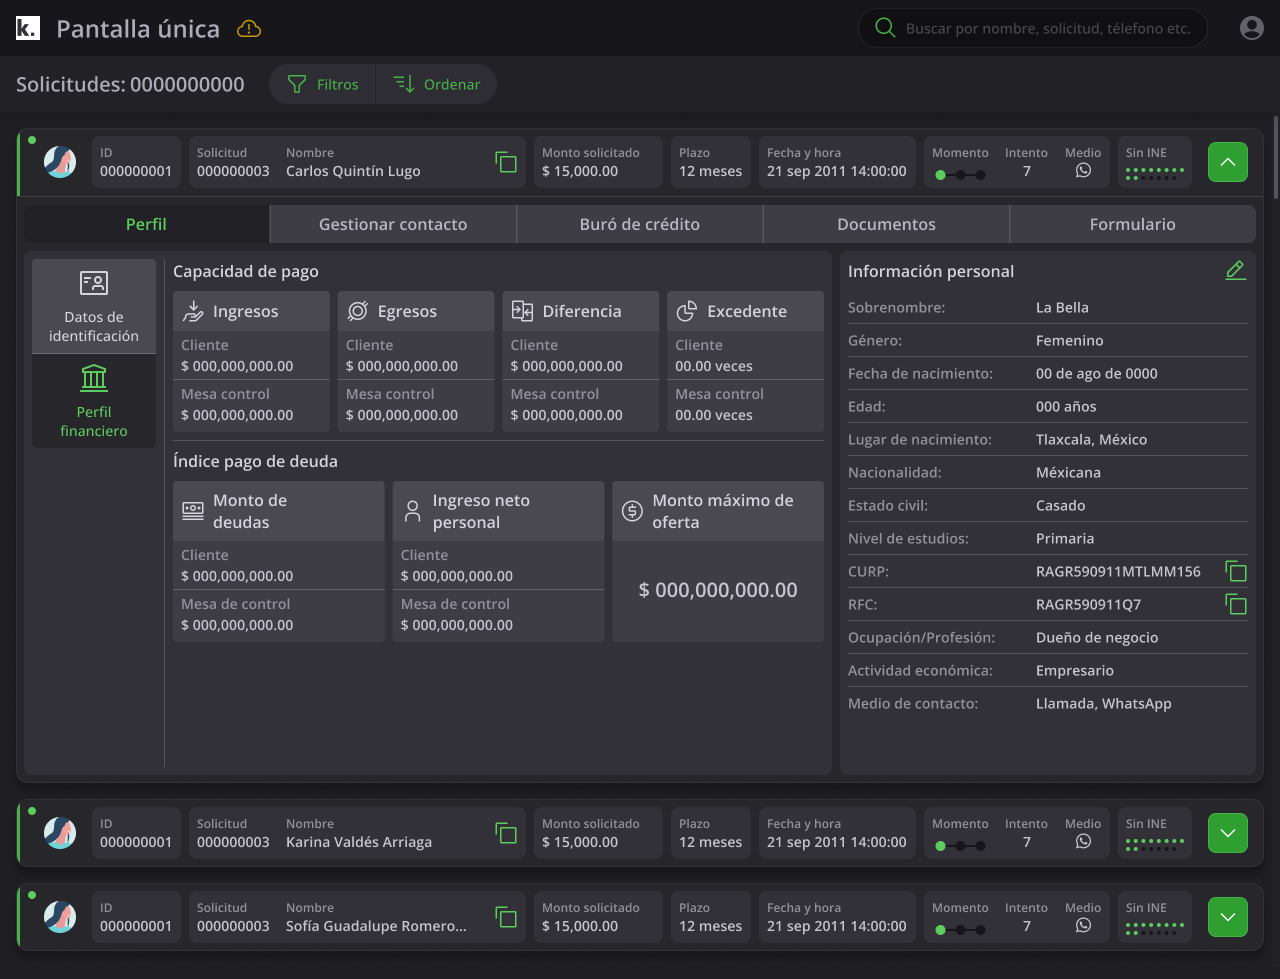The height and width of the screenshot is (979, 1280).
Task: Open the Formulario tab
Action: tap(1133, 224)
